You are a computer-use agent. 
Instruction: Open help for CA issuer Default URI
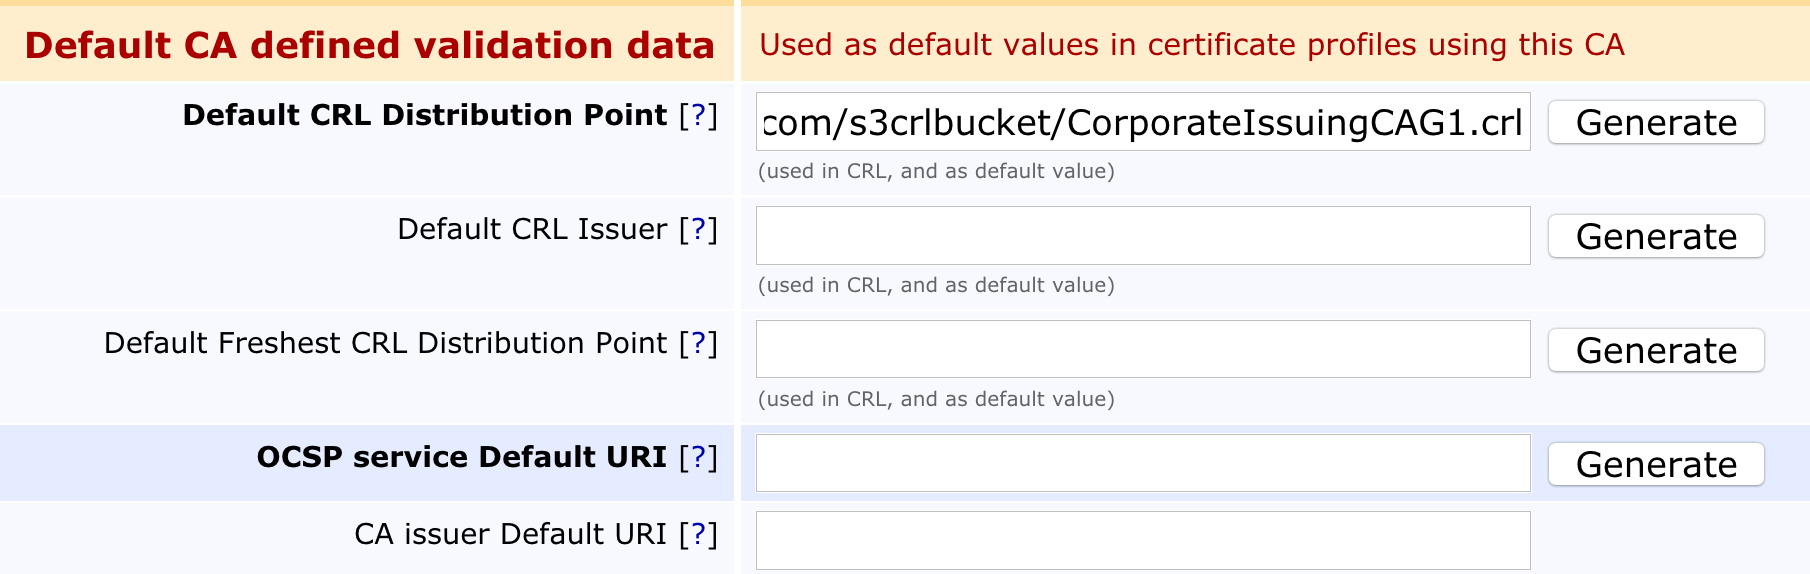click(698, 535)
